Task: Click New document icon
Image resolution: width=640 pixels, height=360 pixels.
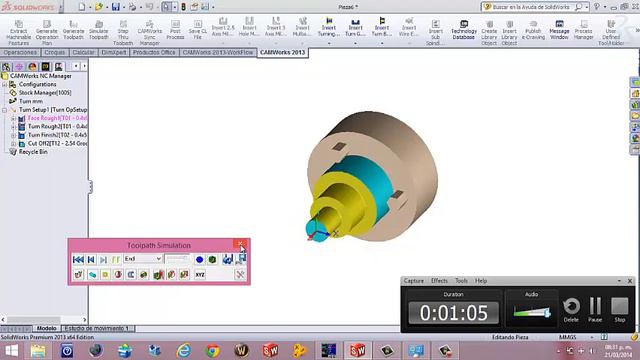Action: click(x=82, y=7)
